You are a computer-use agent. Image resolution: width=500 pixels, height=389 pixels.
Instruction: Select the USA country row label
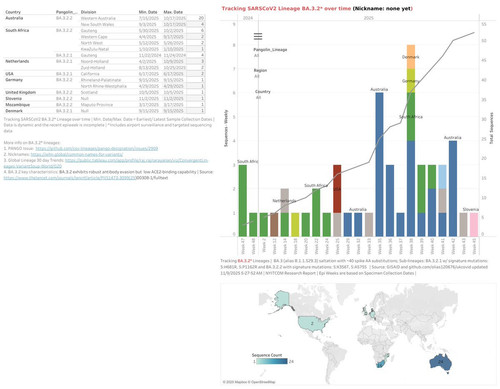tap(9, 74)
